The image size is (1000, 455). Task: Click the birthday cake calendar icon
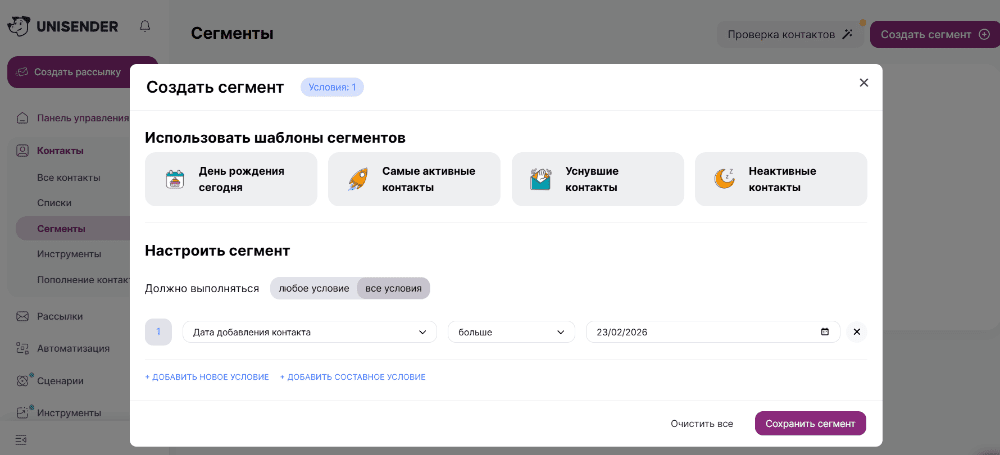click(x=175, y=179)
